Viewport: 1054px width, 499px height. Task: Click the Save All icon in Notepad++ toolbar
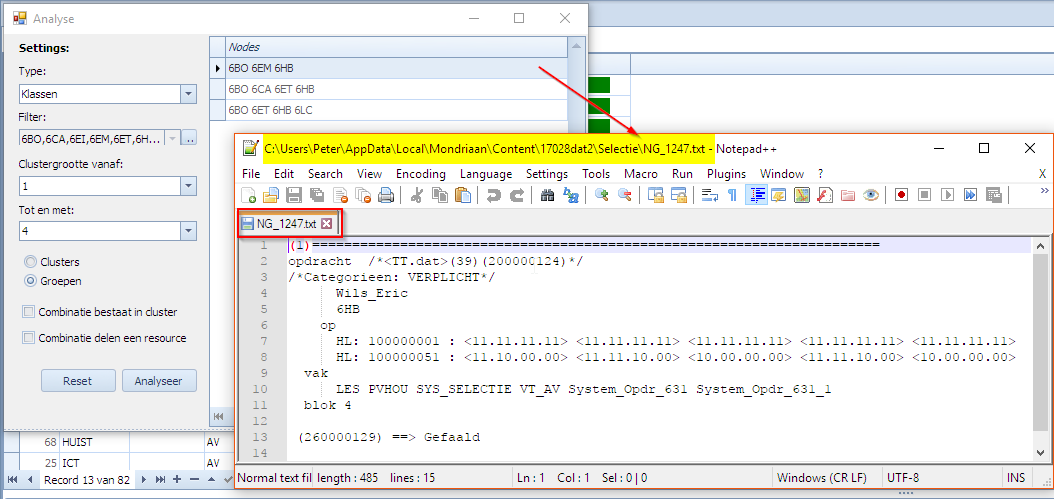tap(317, 196)
